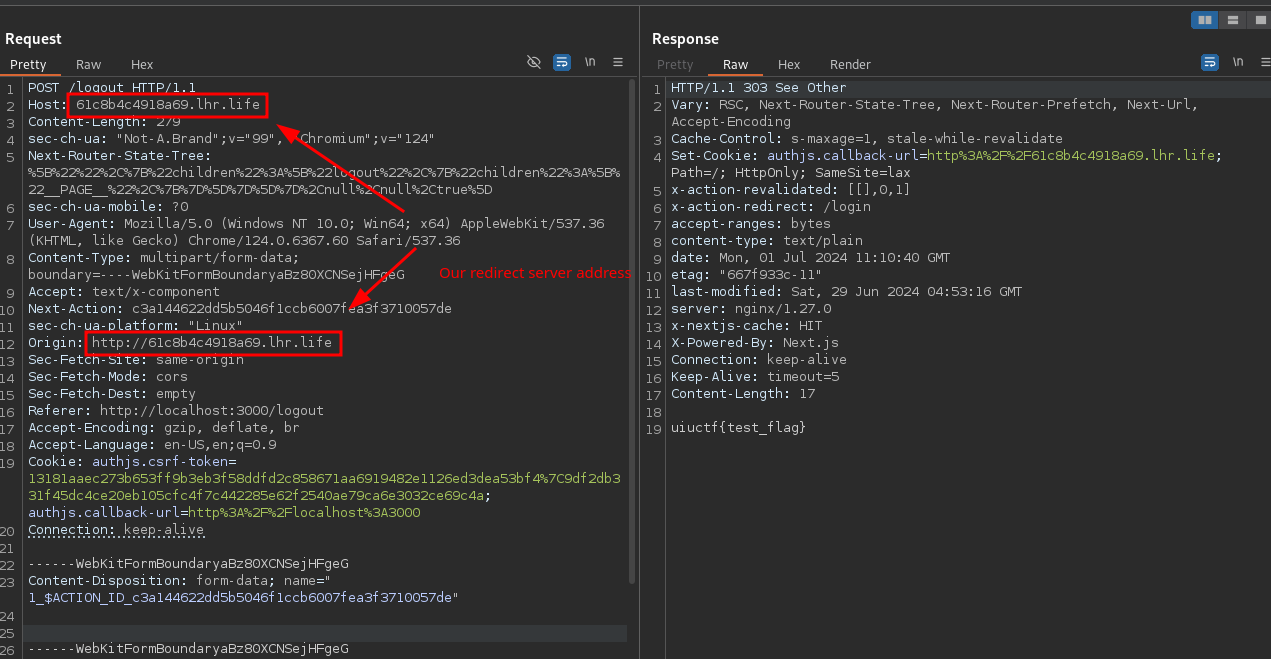Switch to the Hex tab in the Response panel
The height and width of the screenshot is (659, 1271).
789,64
